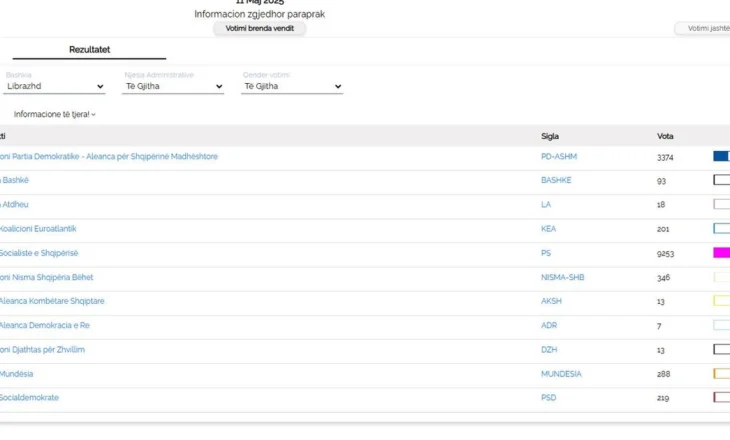Click the PS sigla
The width and height of the screenshot is (730, 440).
tap(546, 253)
